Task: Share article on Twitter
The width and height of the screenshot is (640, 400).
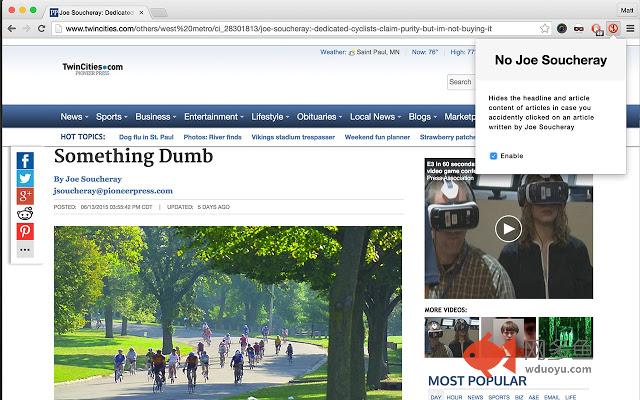Action: coord(25,178)
